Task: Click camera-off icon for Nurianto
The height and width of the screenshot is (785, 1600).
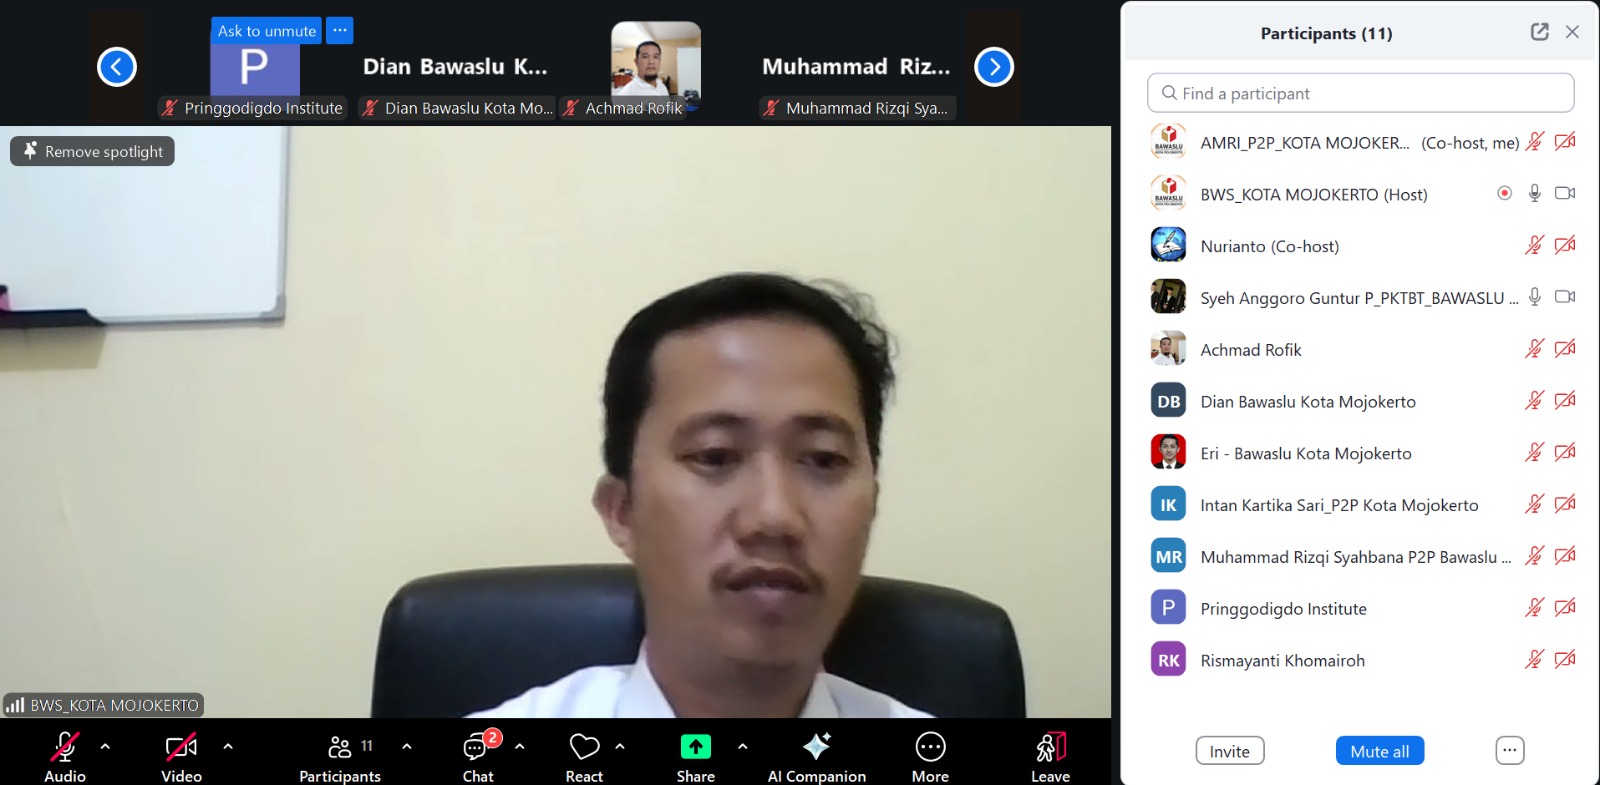Action: coord(1566,245)
